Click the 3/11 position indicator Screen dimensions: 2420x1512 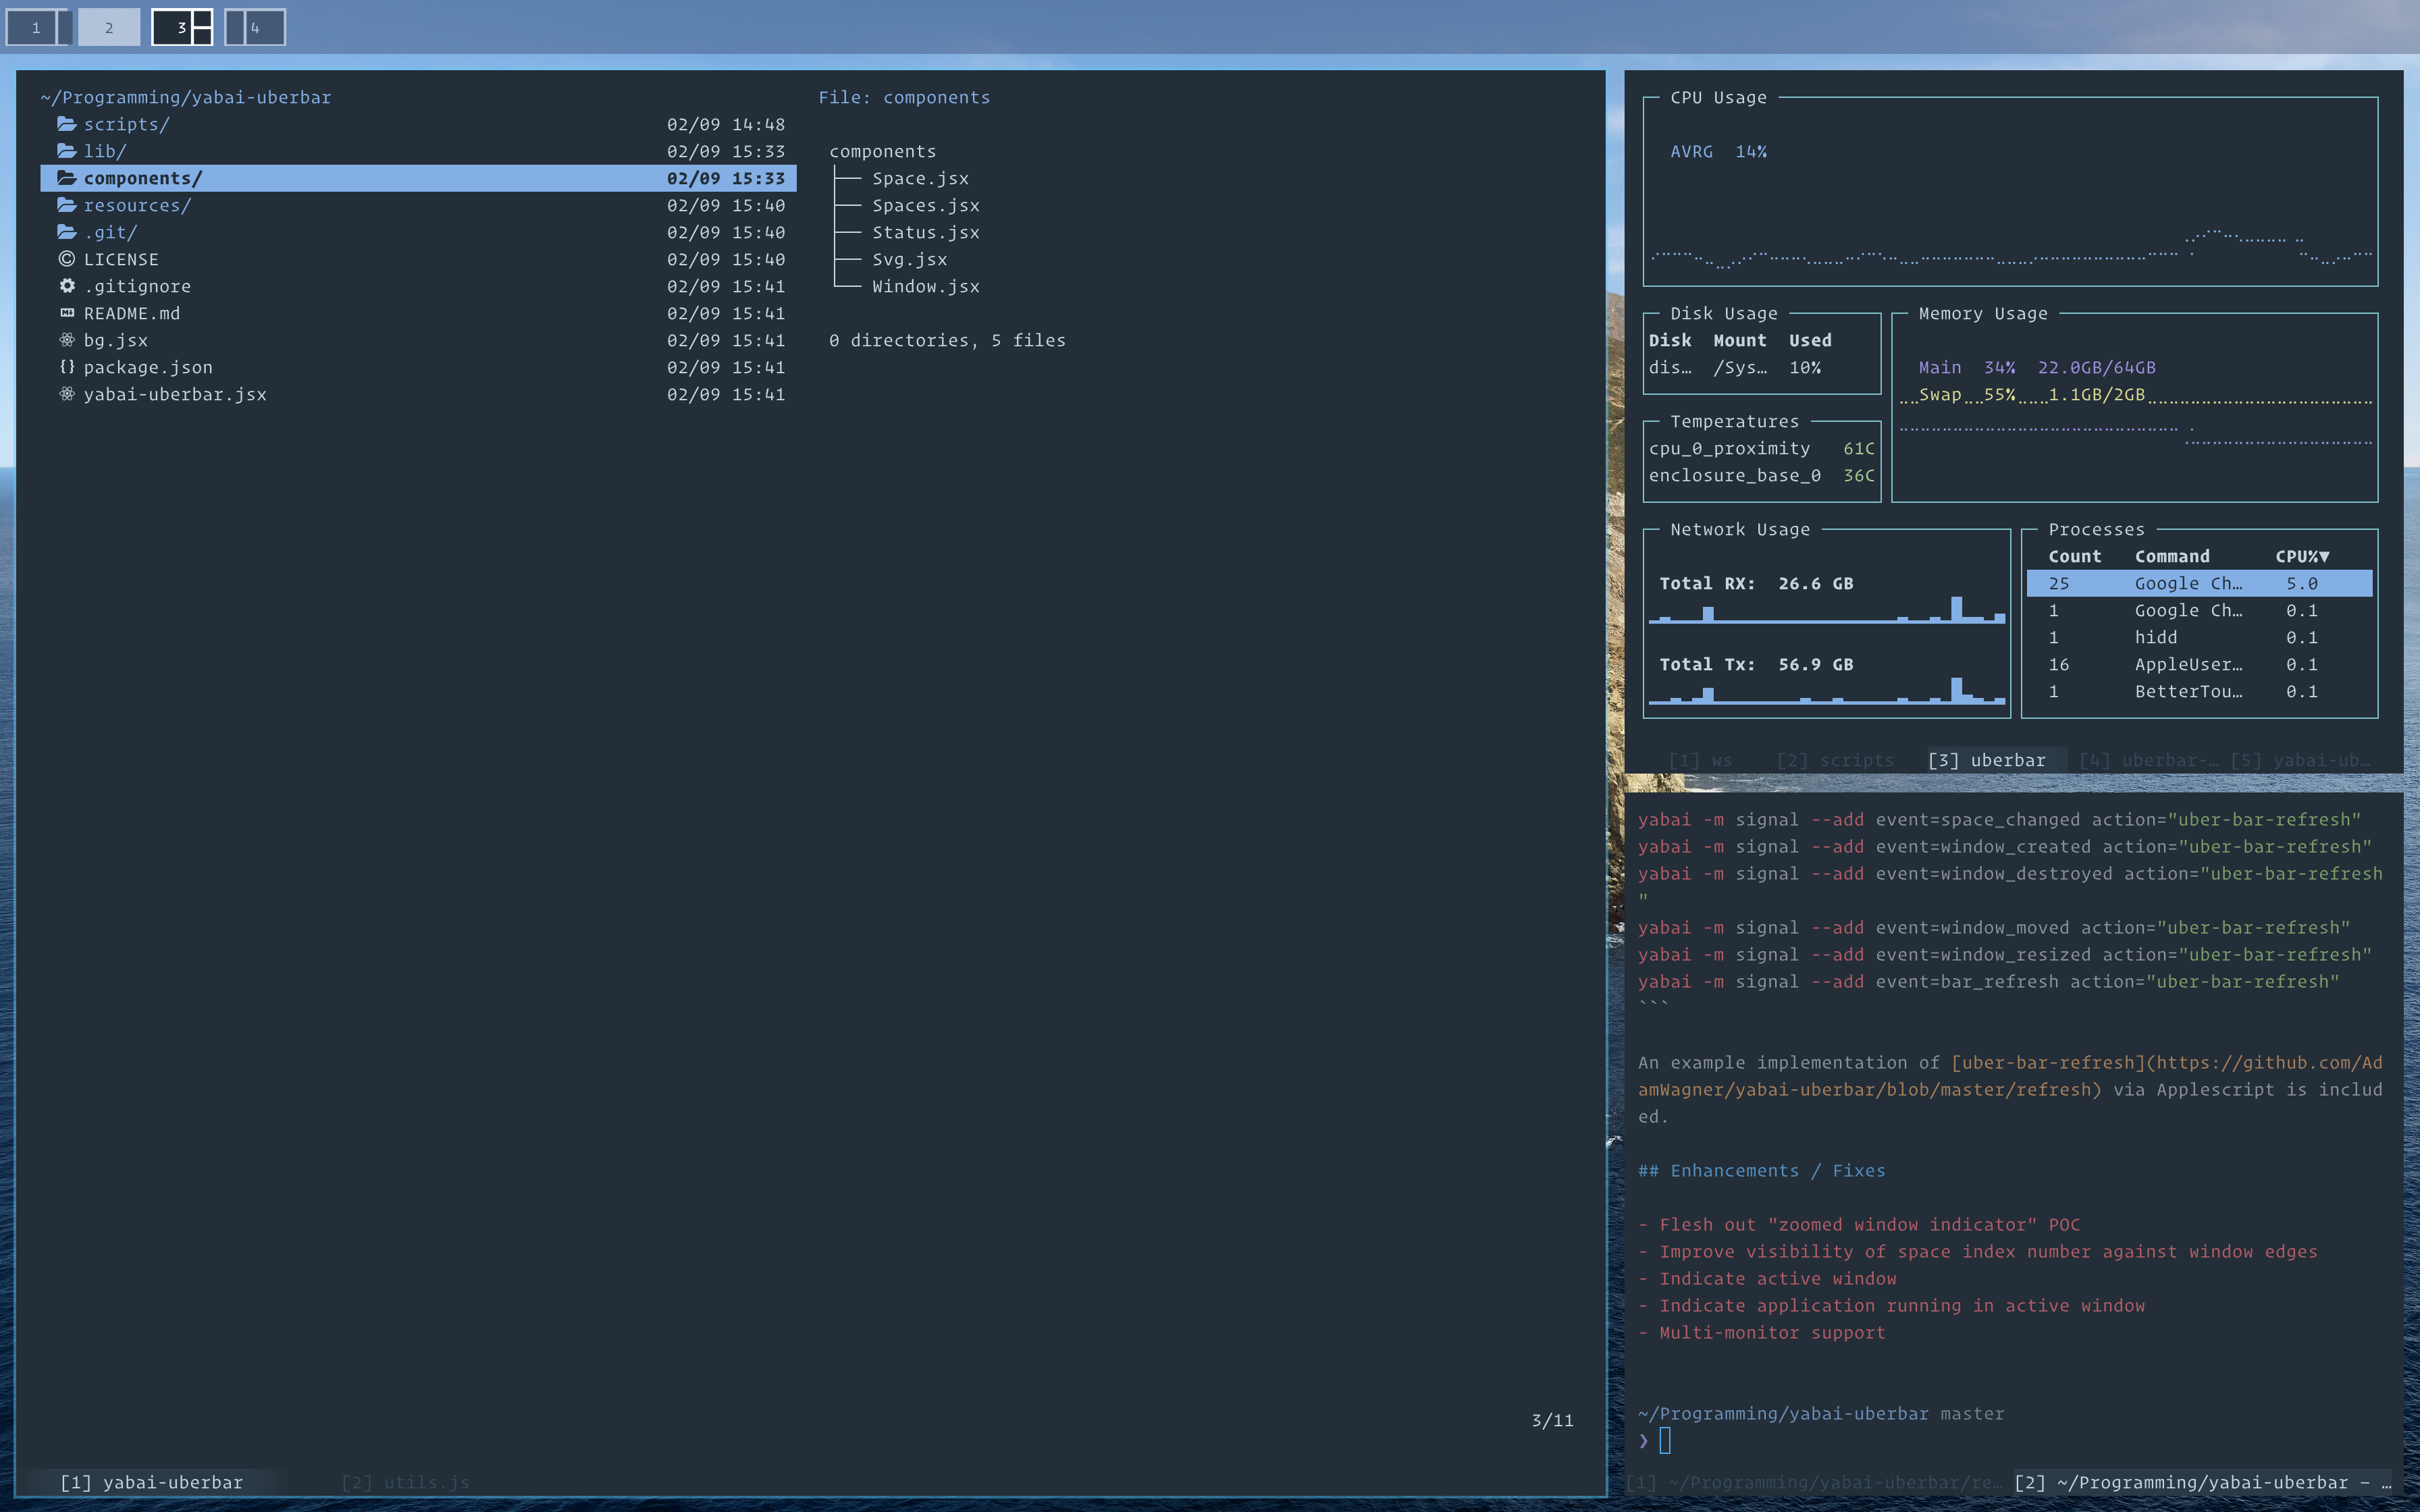pos(1552,1420)
